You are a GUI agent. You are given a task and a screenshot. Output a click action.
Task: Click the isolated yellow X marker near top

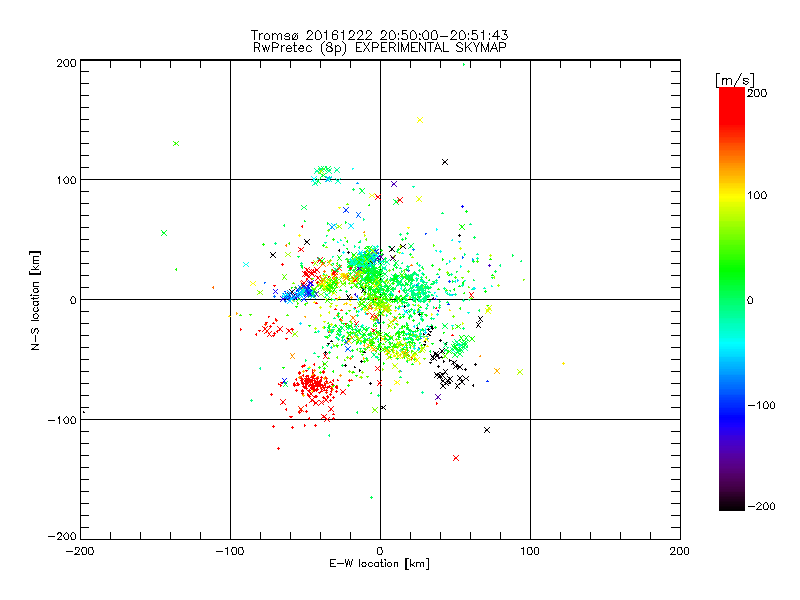coord(420,120)
